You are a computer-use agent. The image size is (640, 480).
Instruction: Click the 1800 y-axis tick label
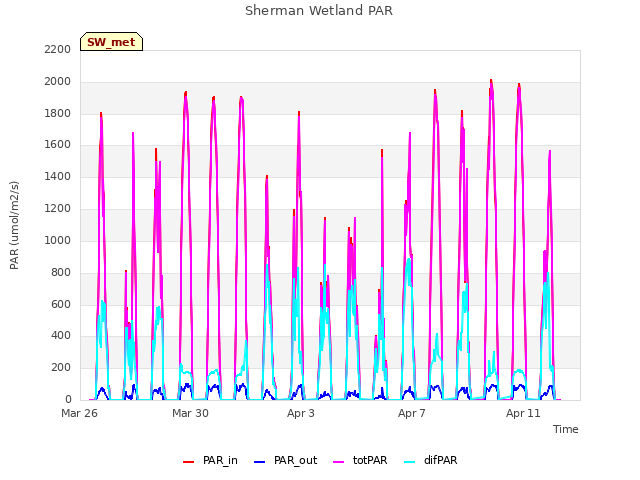point(58,113)
